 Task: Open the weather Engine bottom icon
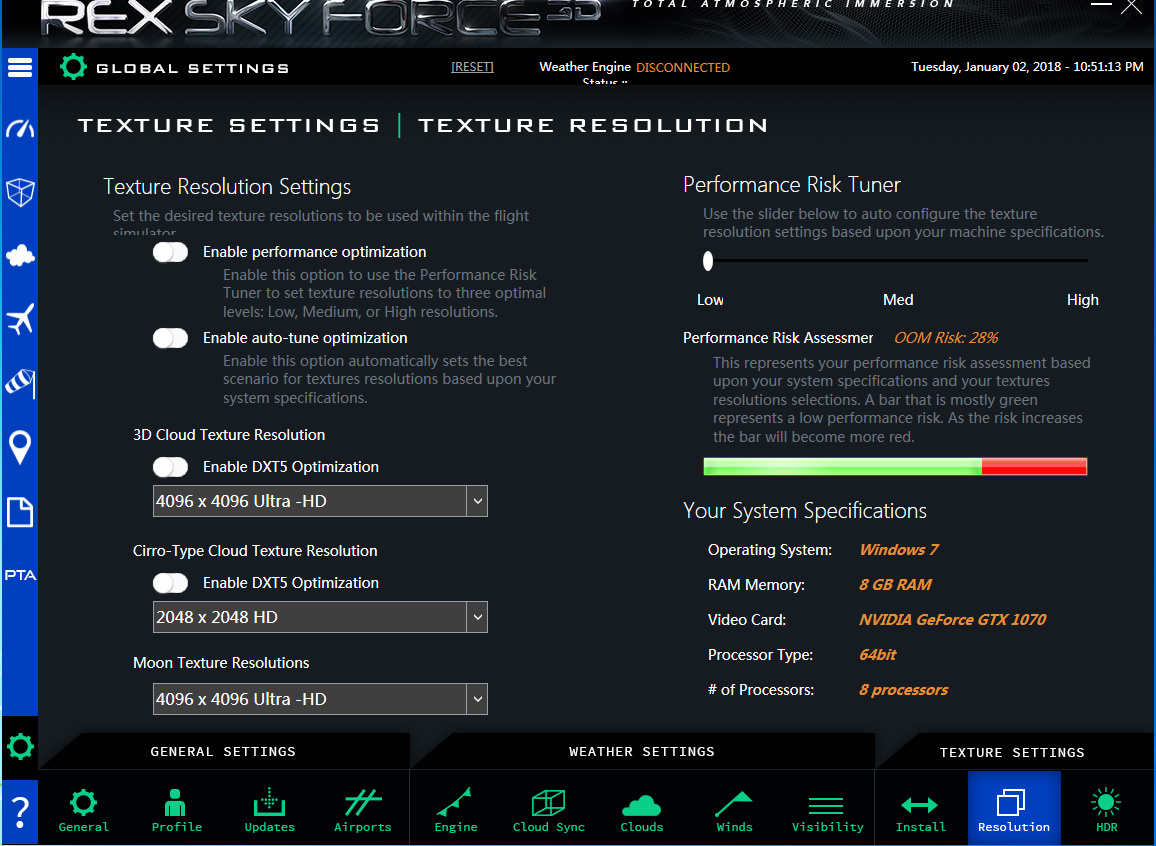coord(456,811)
